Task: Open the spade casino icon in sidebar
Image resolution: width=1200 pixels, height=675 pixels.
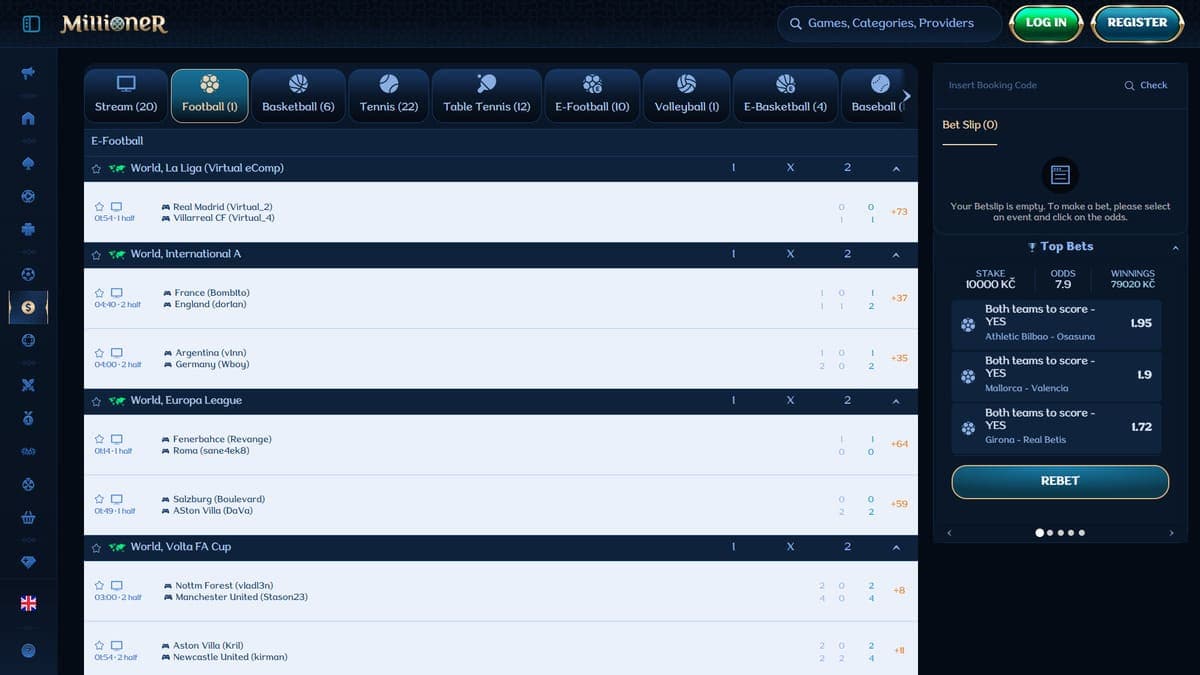Action: coord(28,163)
